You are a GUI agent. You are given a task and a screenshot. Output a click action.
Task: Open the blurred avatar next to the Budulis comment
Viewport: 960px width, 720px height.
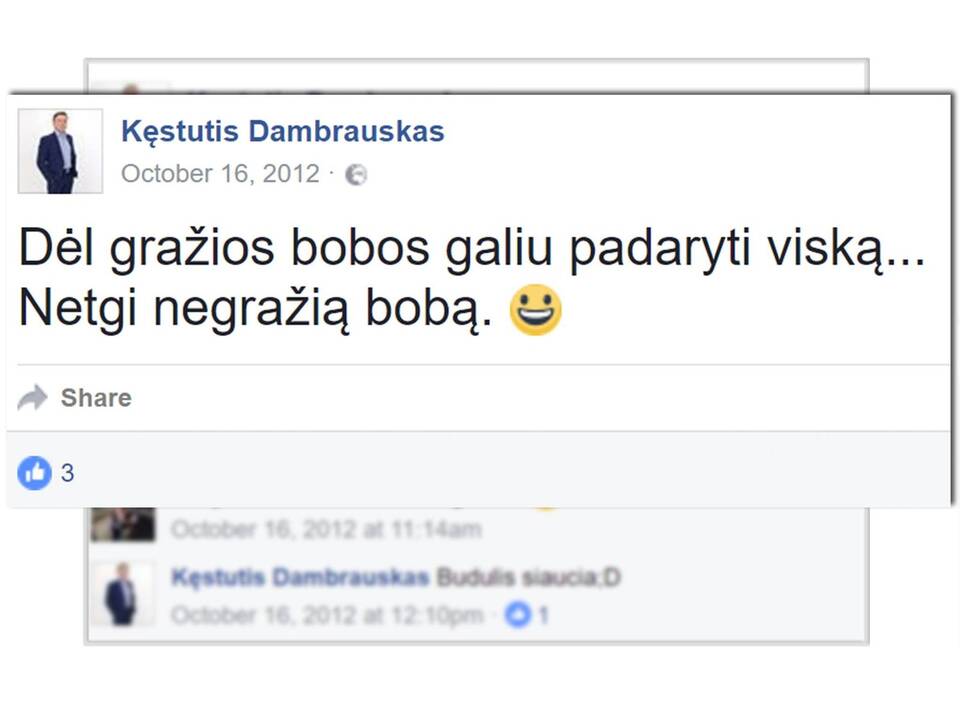point(121,593)
